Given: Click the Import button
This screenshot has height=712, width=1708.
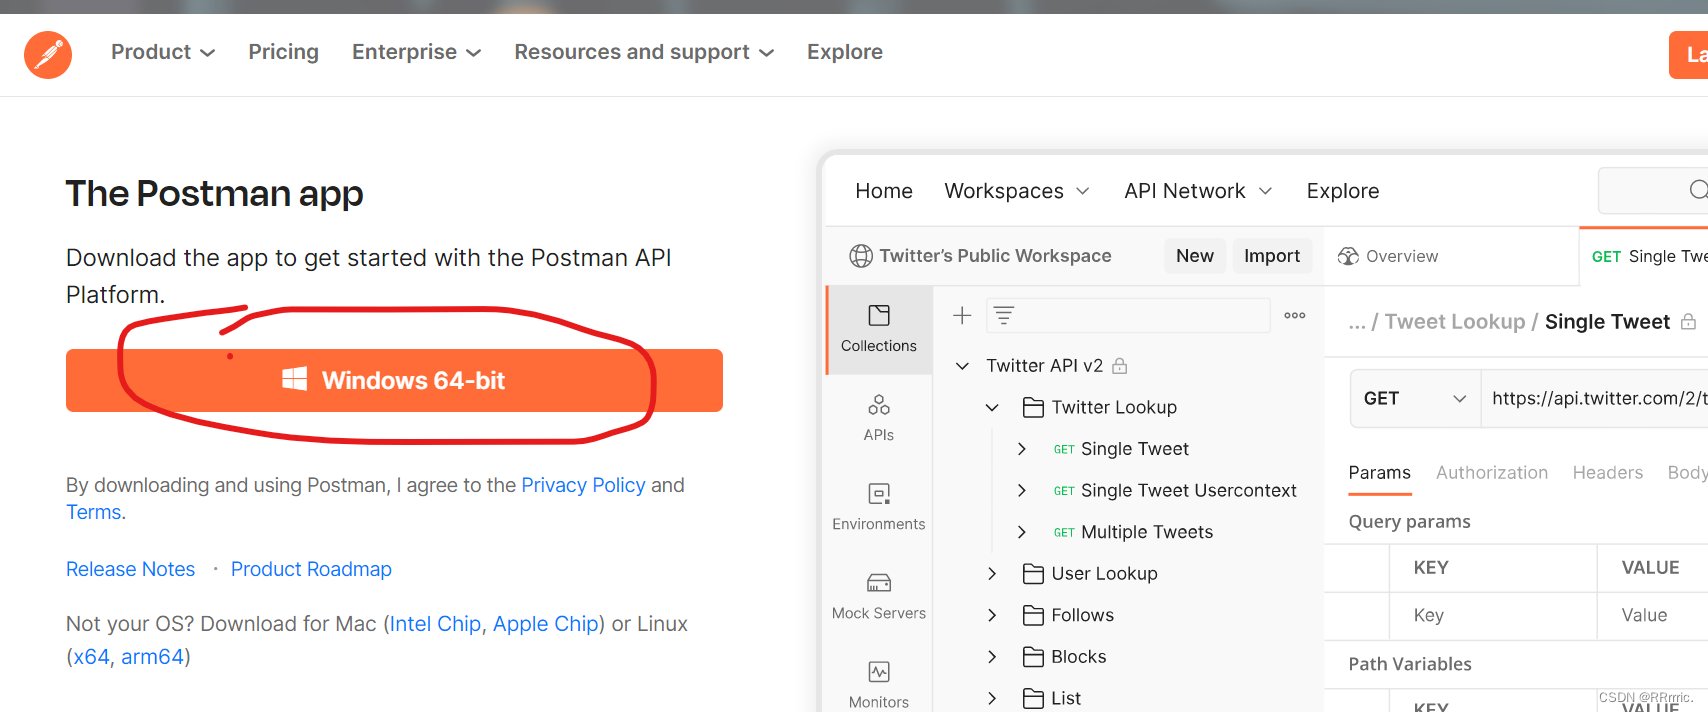Looking at the screenshot, I should click(x=1272, y=256).
